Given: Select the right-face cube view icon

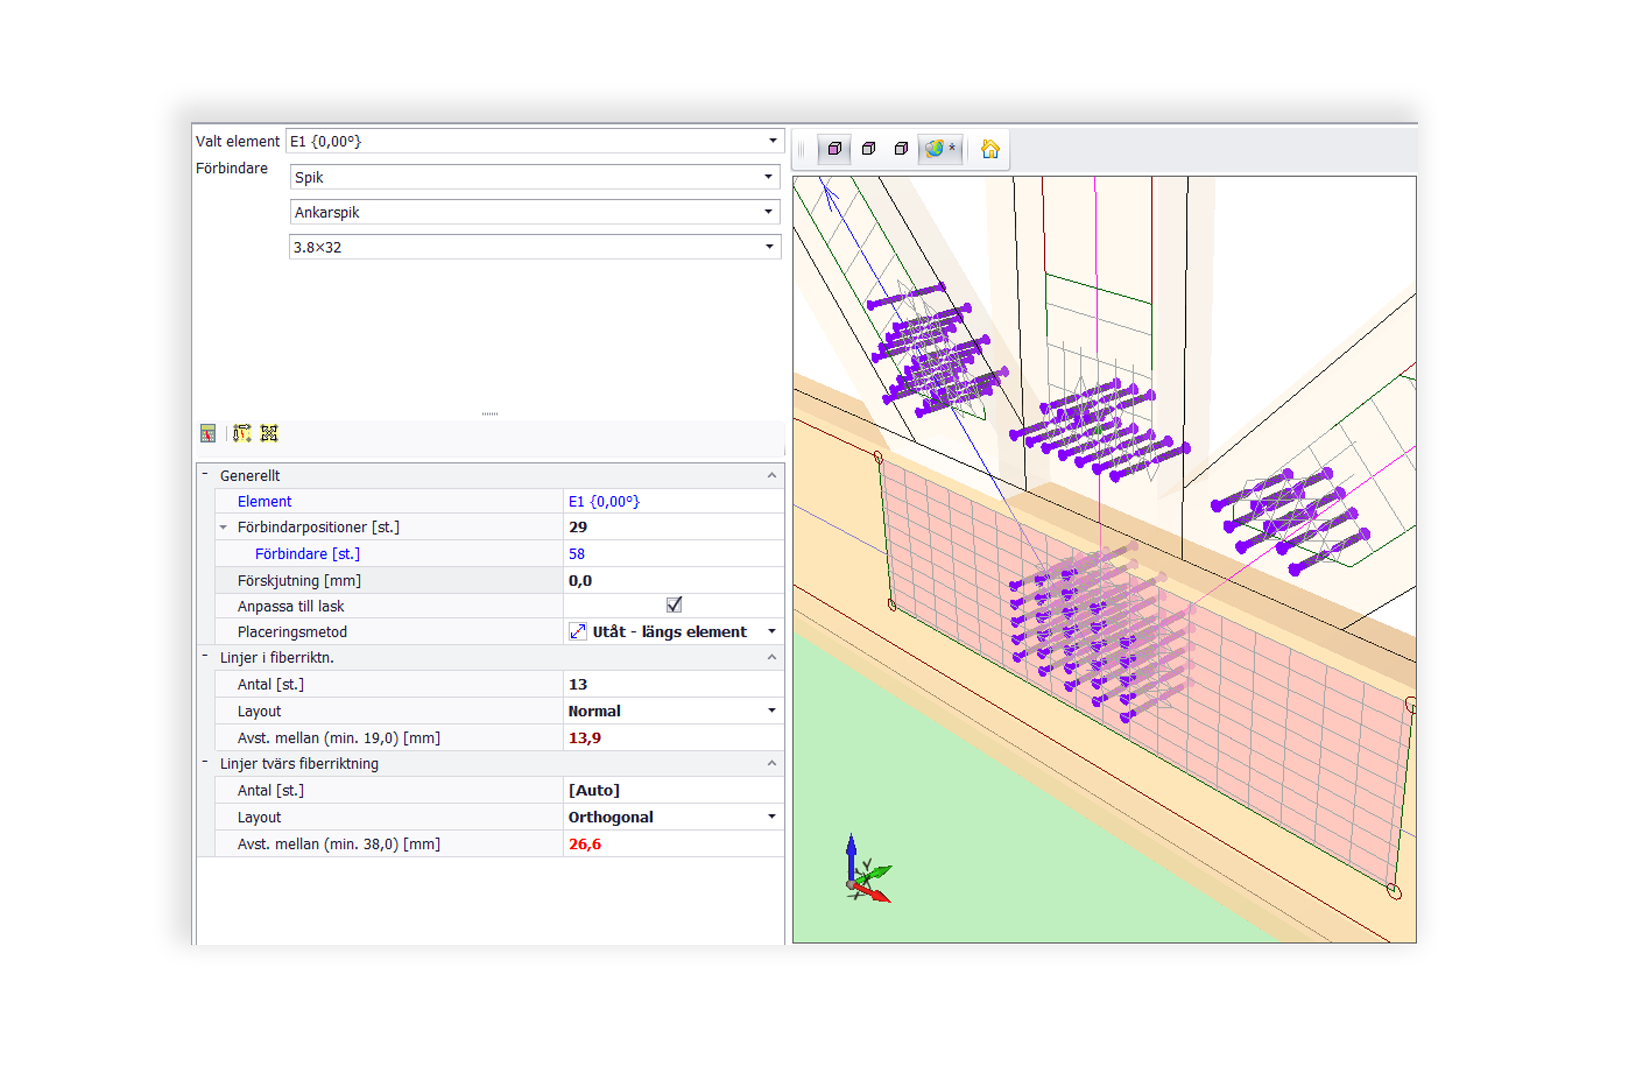Looking at the screenshot, I should [x=901, y=149].
